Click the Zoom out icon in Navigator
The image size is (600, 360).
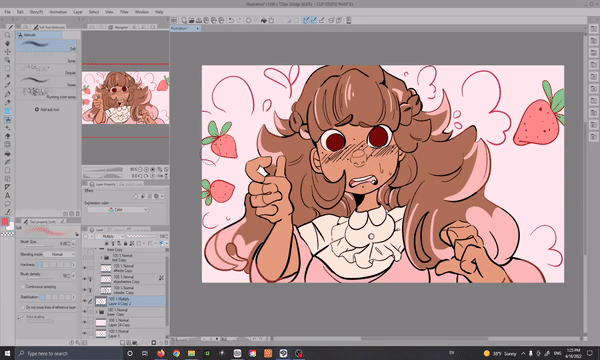click(x=140, y=169)
